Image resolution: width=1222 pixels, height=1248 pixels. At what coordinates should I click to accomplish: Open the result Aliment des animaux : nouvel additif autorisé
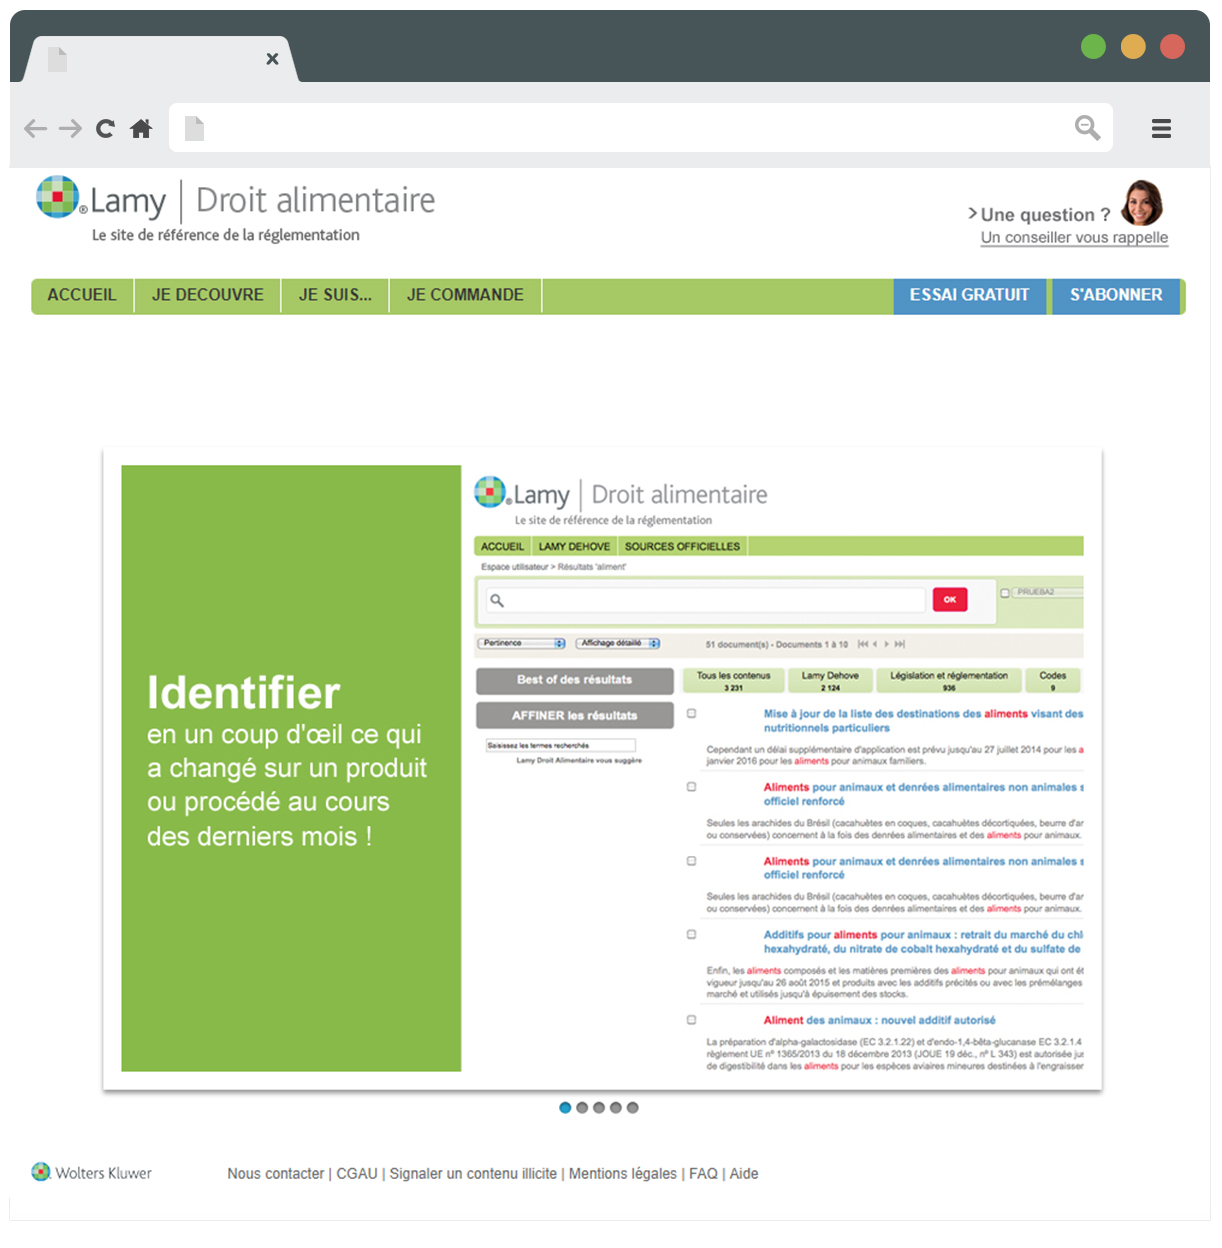click(x=880, y=1020)
